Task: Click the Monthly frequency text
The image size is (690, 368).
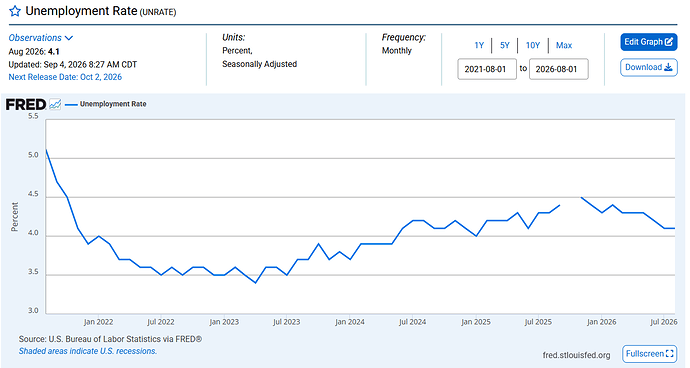Action: 396,51
